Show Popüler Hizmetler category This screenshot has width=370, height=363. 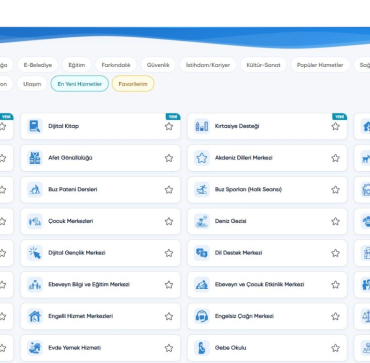[320, 65]
